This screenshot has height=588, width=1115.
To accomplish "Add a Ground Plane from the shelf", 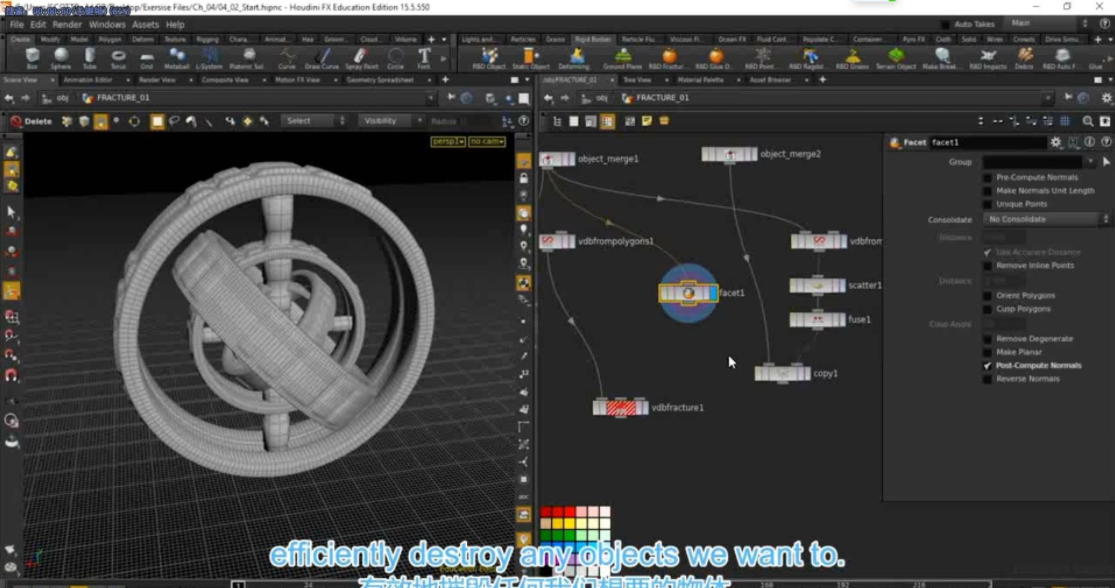I will point(623,57).
